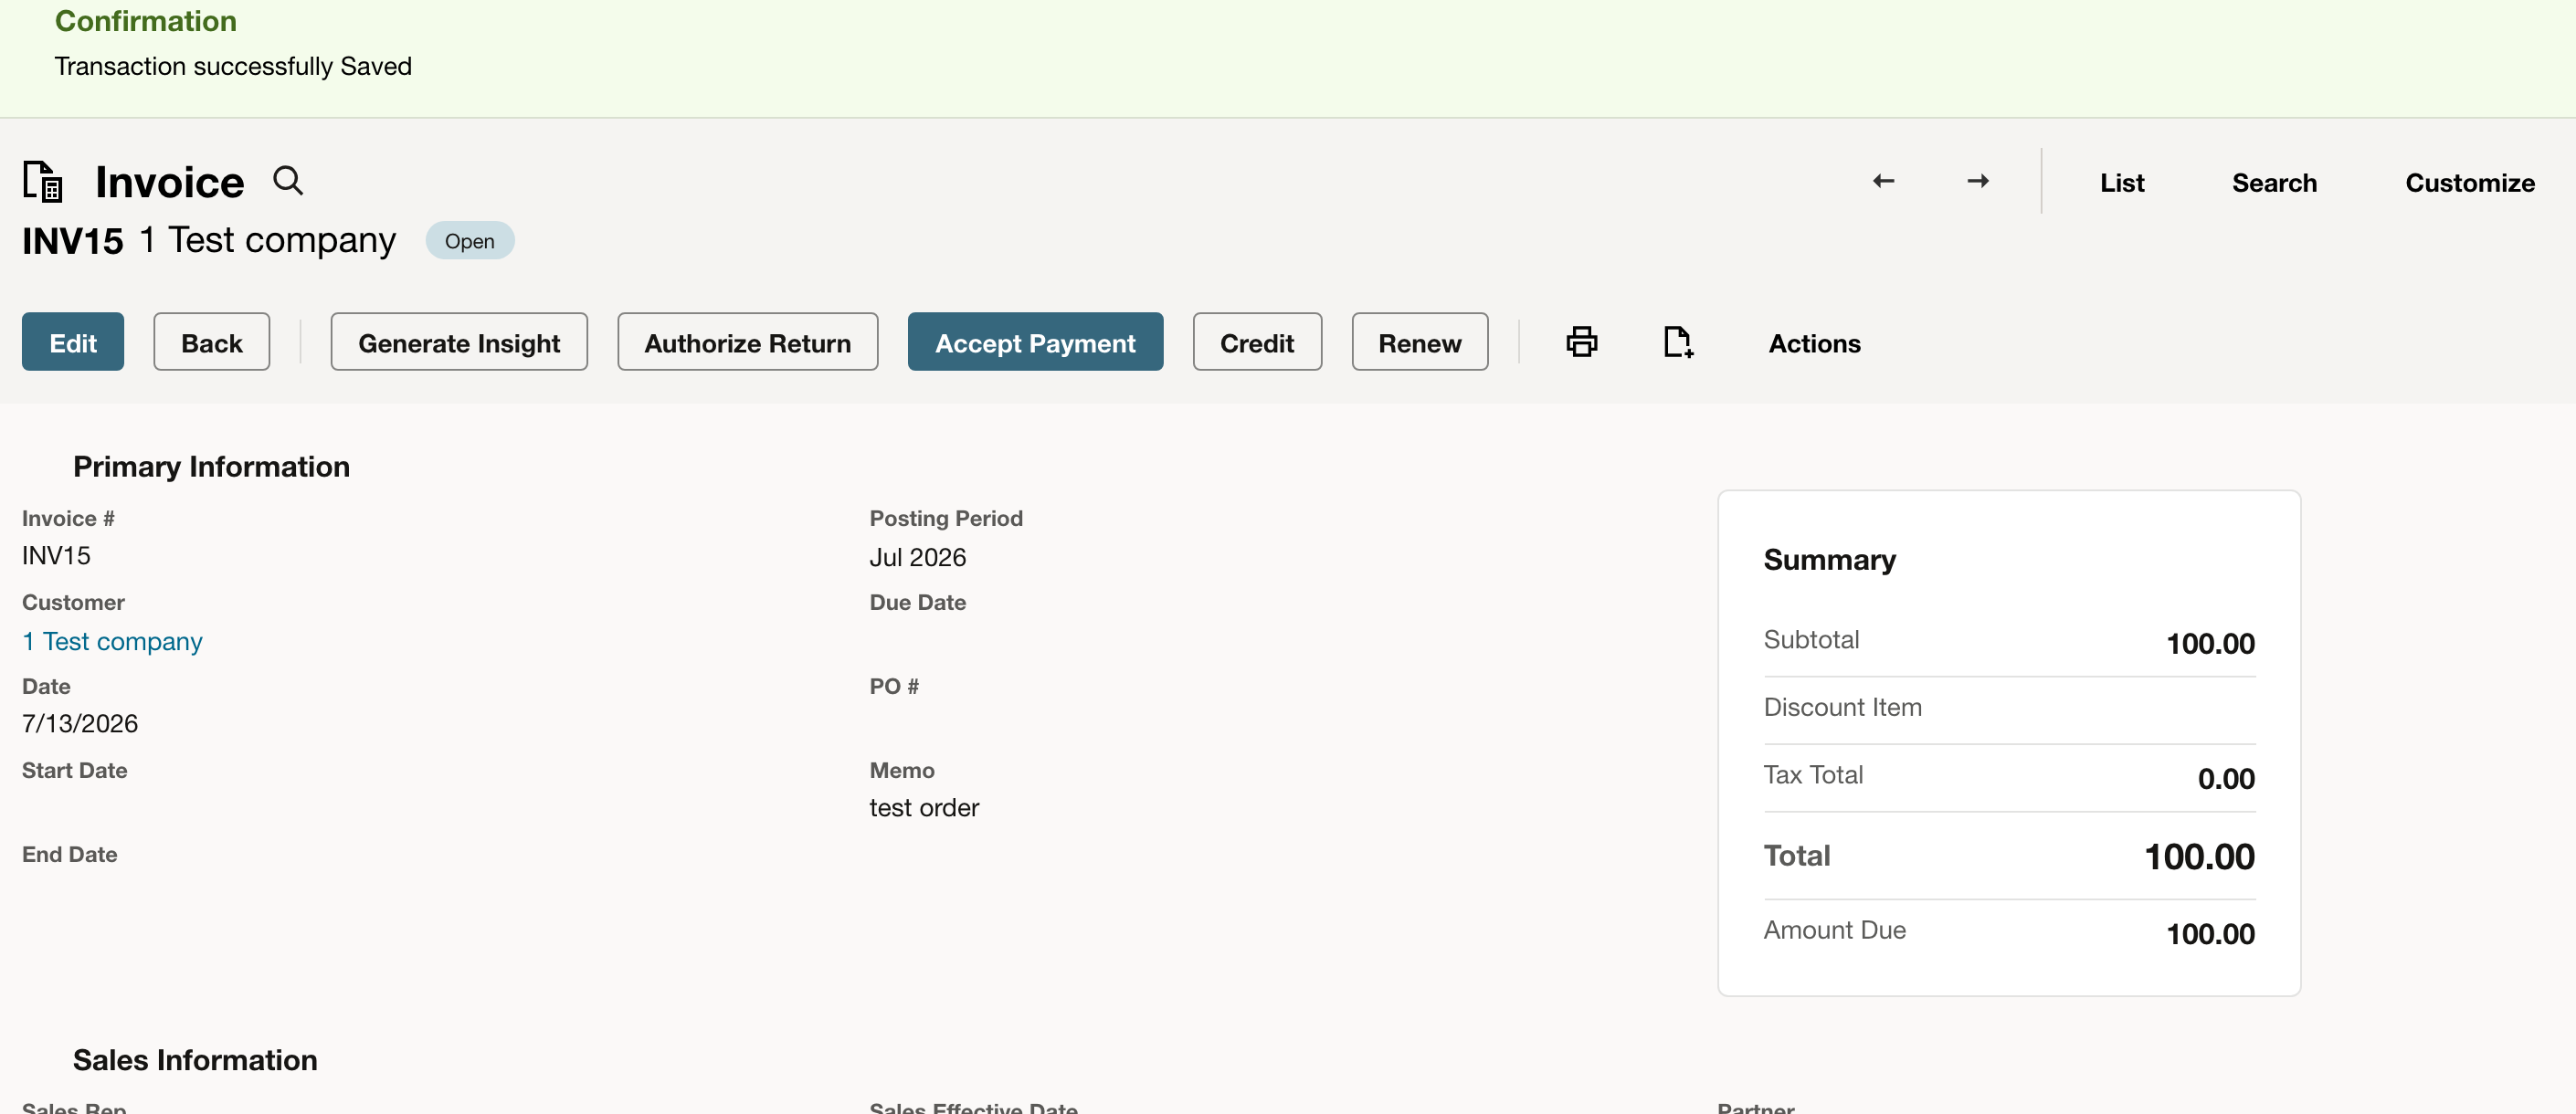2576x1114 pixels.
Task: Open the List view
Action: pos(2121,182)
